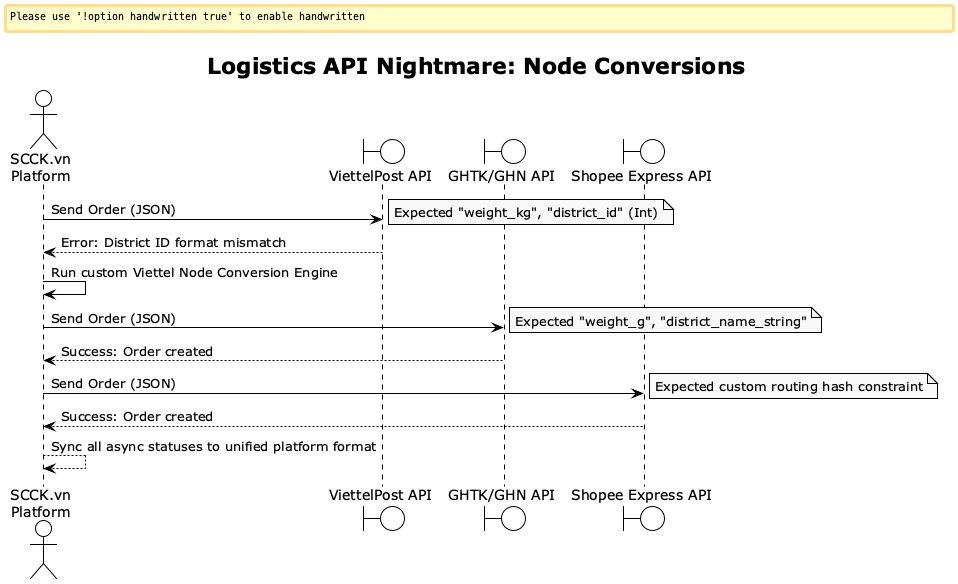Click the middle circle in the bottom node row
958x584 pixels.
click(x=513, y=518)
